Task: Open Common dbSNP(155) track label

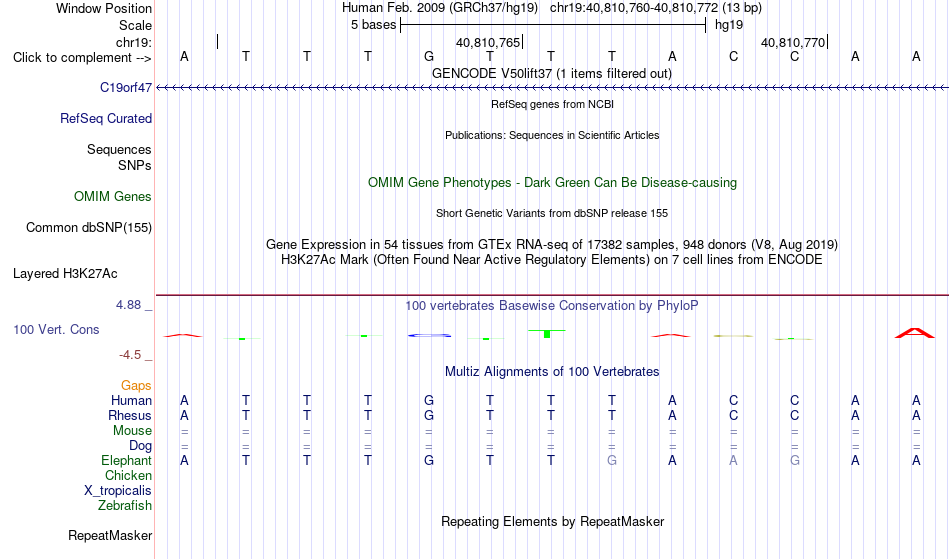Action: point(89,228)
